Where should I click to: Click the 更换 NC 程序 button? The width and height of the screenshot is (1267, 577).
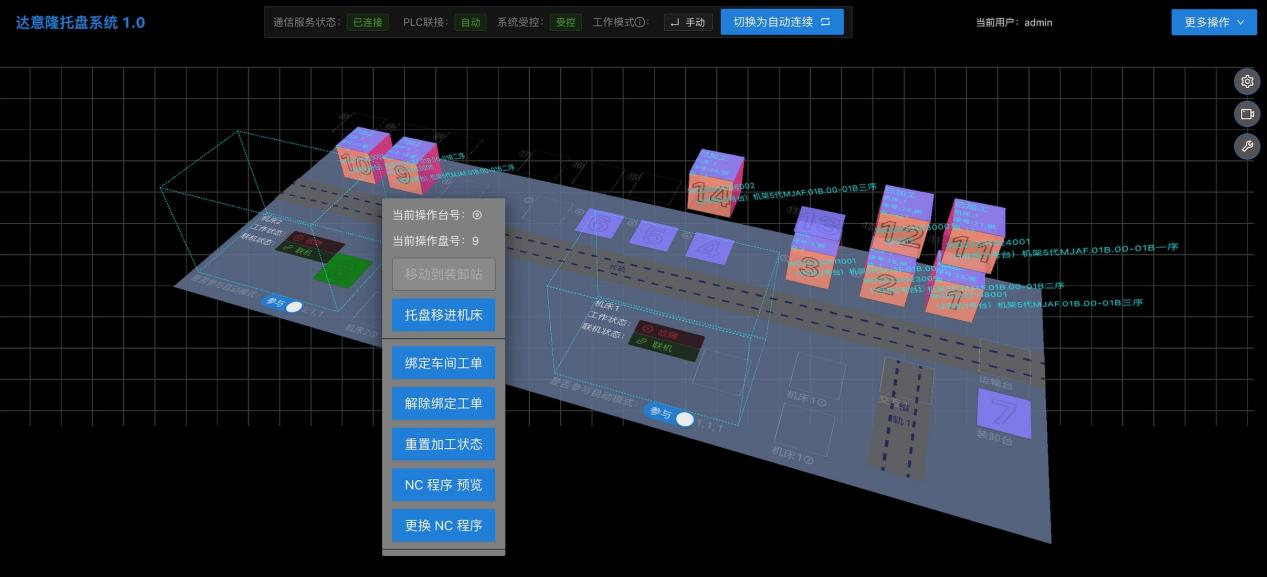pyautogui.click(x=443, y=525)
